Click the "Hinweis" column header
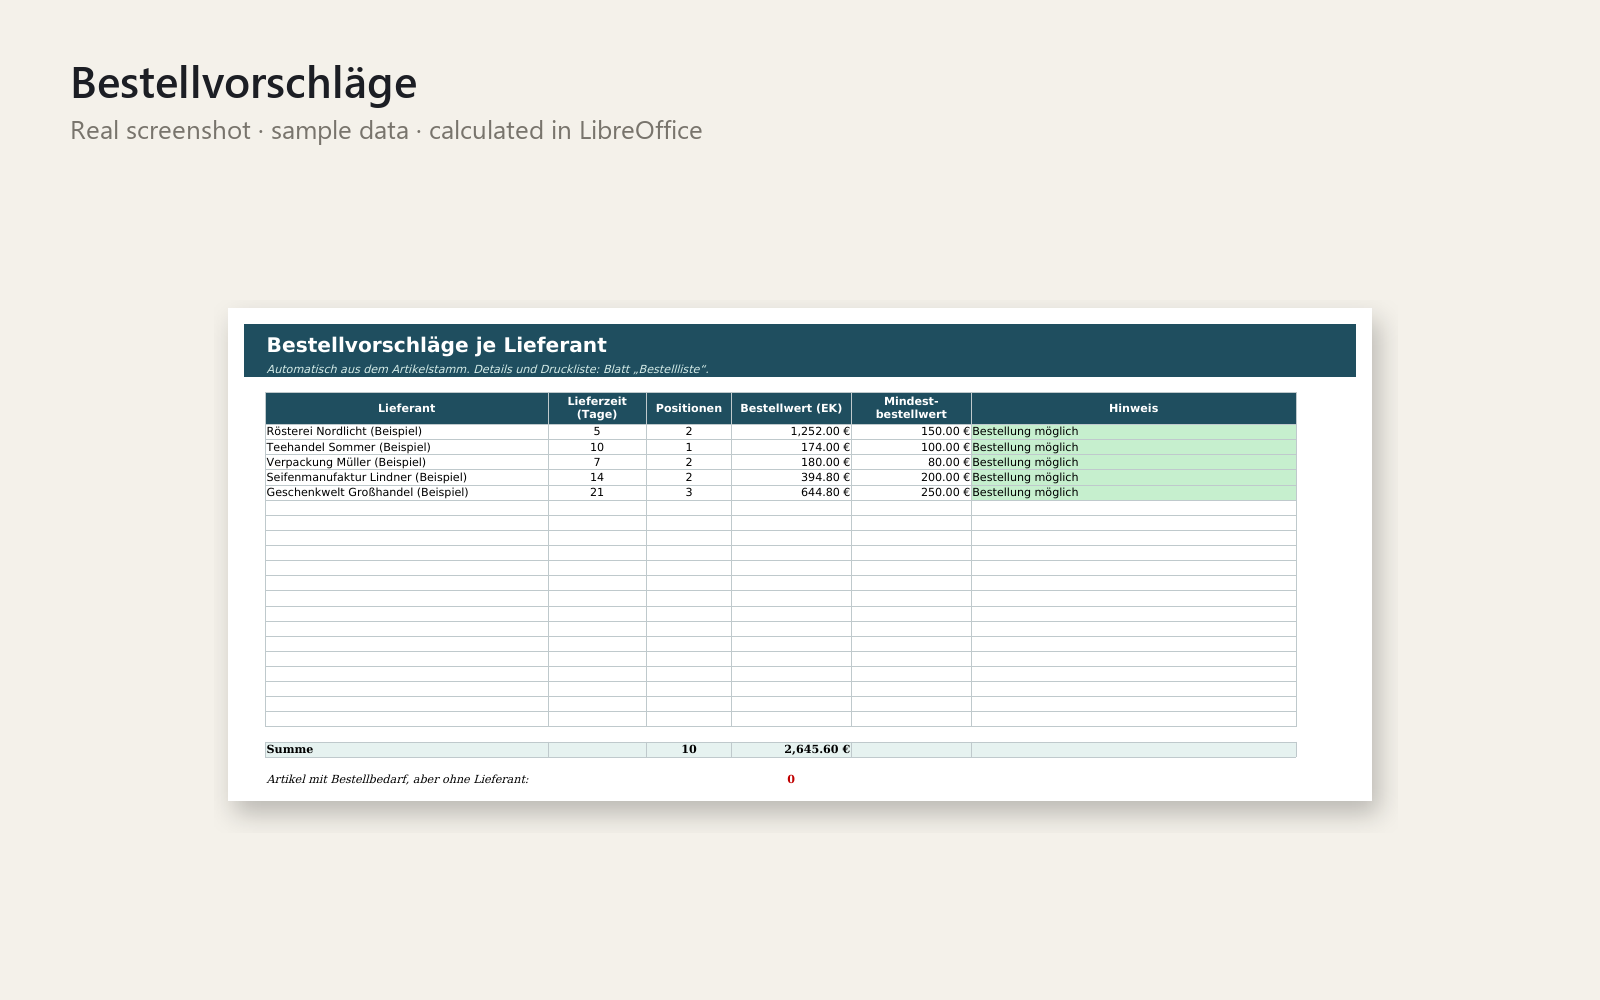1600x1000 pixels. pyautogui.click(x=1133, y=408)
